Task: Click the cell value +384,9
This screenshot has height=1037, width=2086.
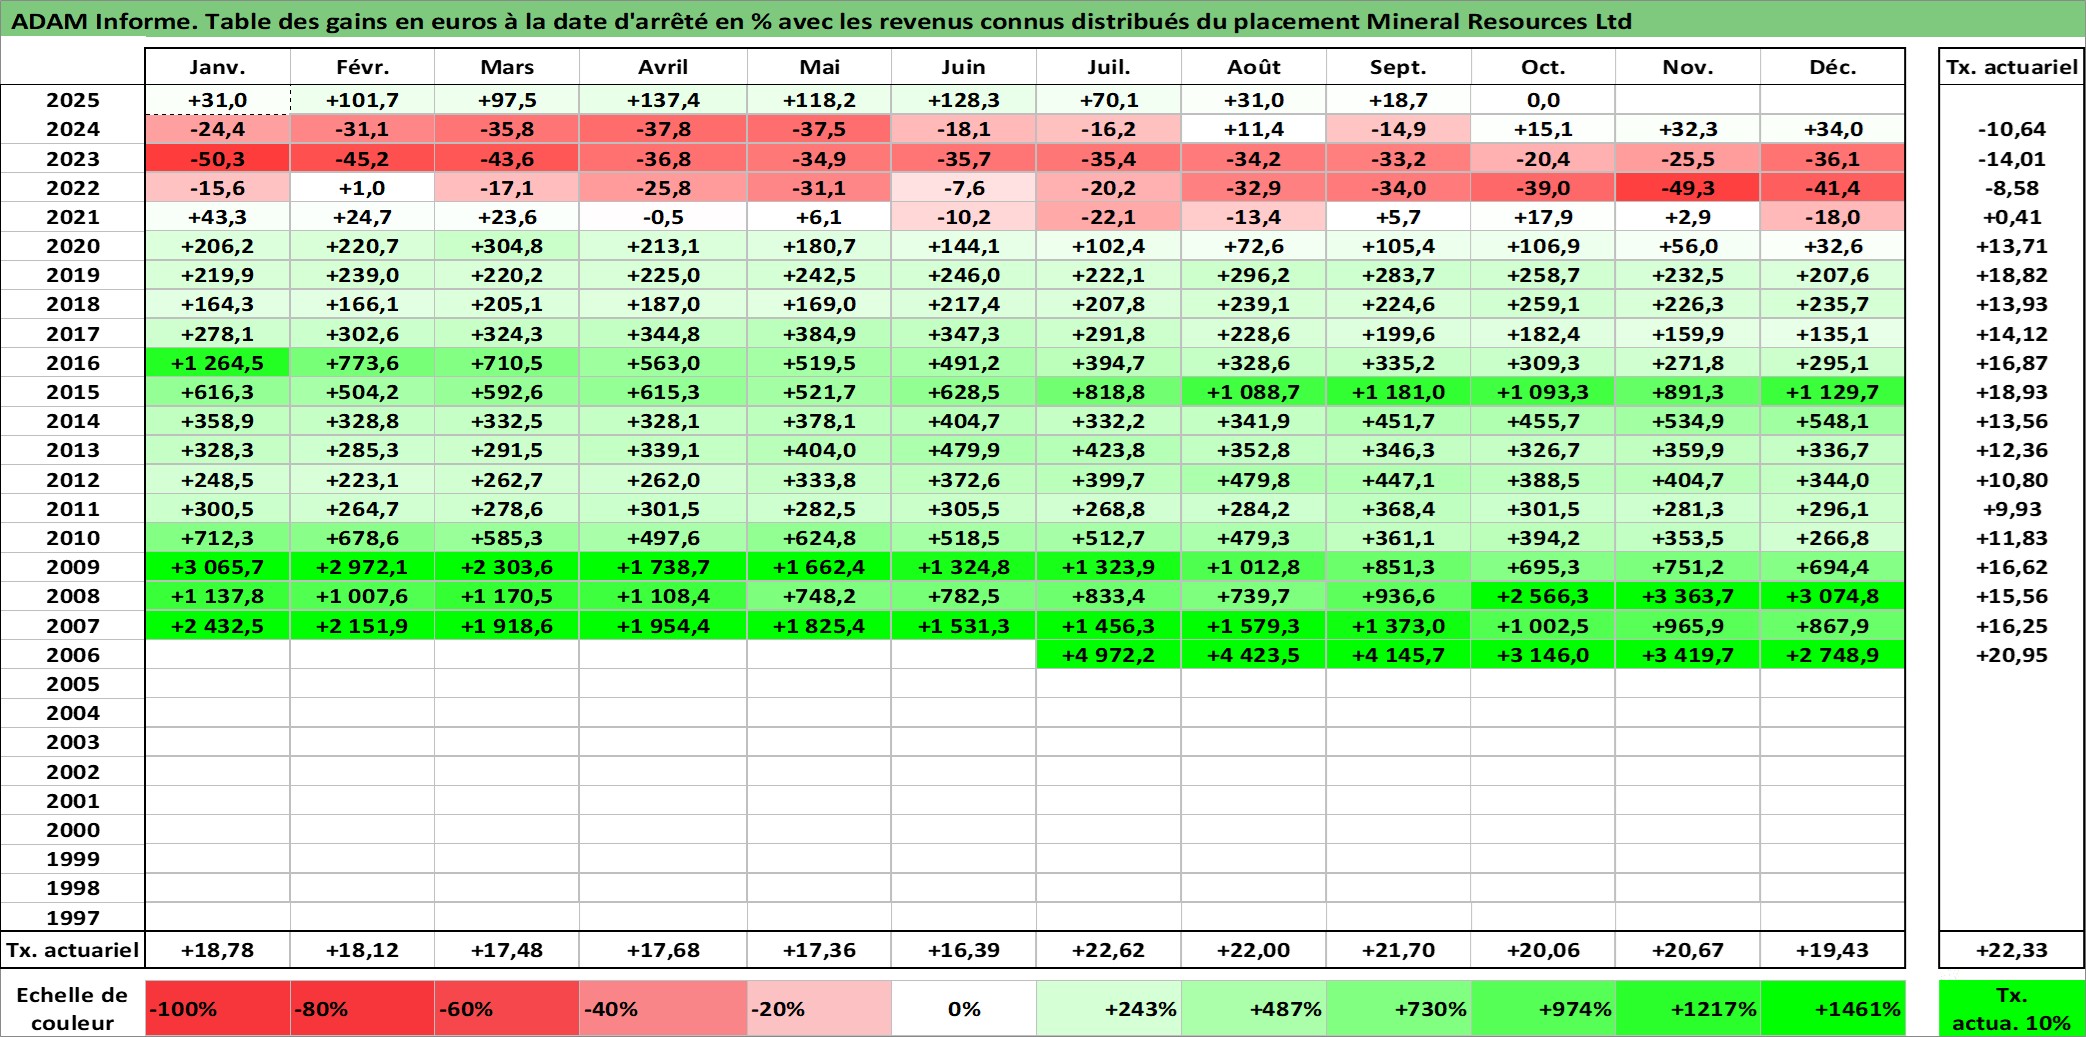Action: (x=819, y=334)
